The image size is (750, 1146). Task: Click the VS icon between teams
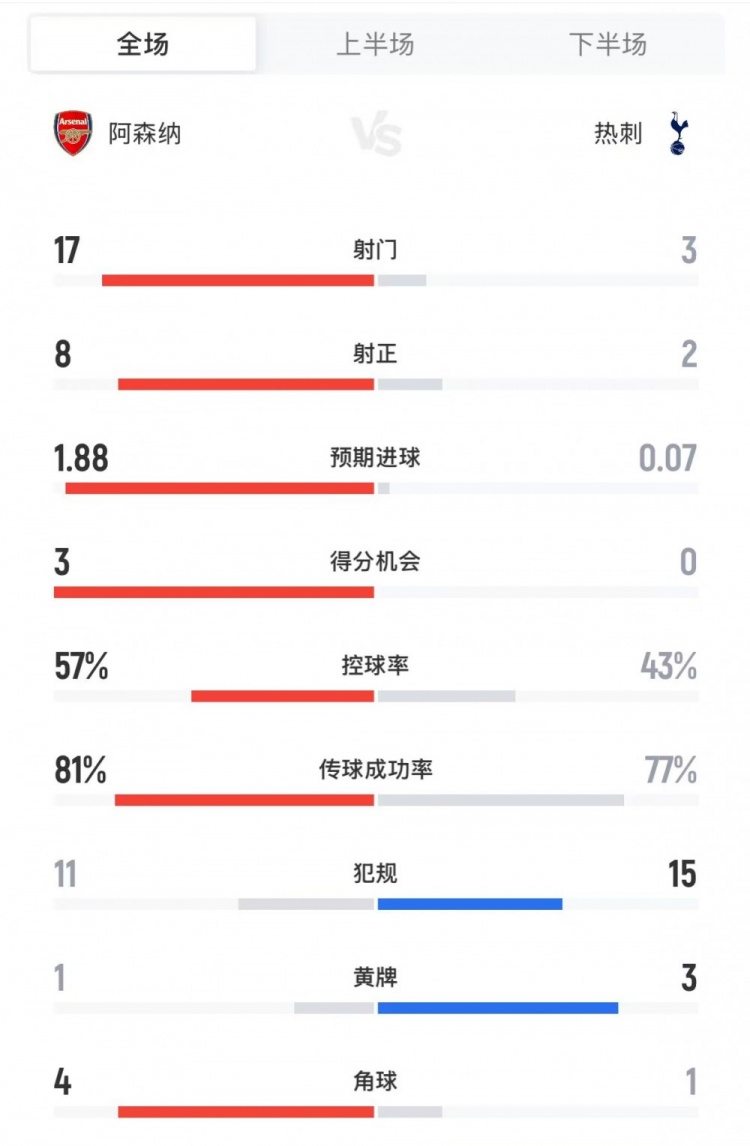coord(376,135)
